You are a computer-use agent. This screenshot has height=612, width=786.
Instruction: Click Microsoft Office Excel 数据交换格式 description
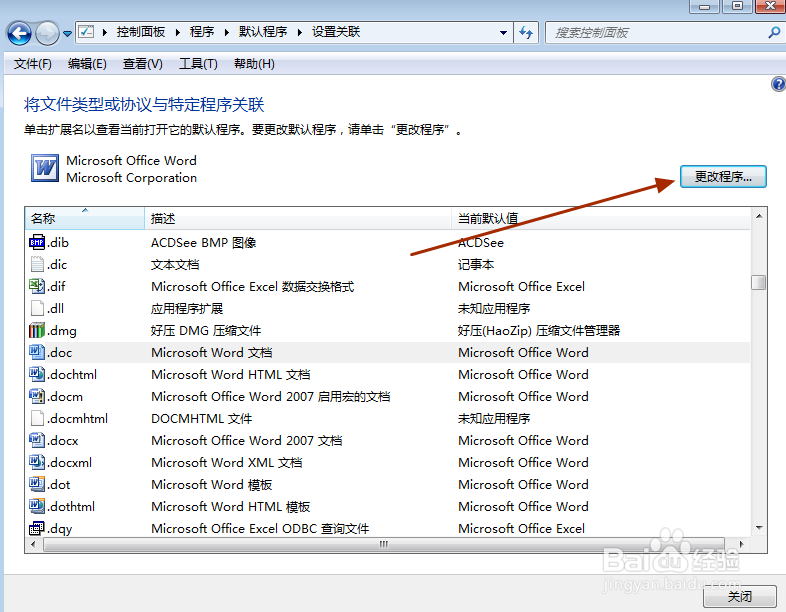pos(253,286)
